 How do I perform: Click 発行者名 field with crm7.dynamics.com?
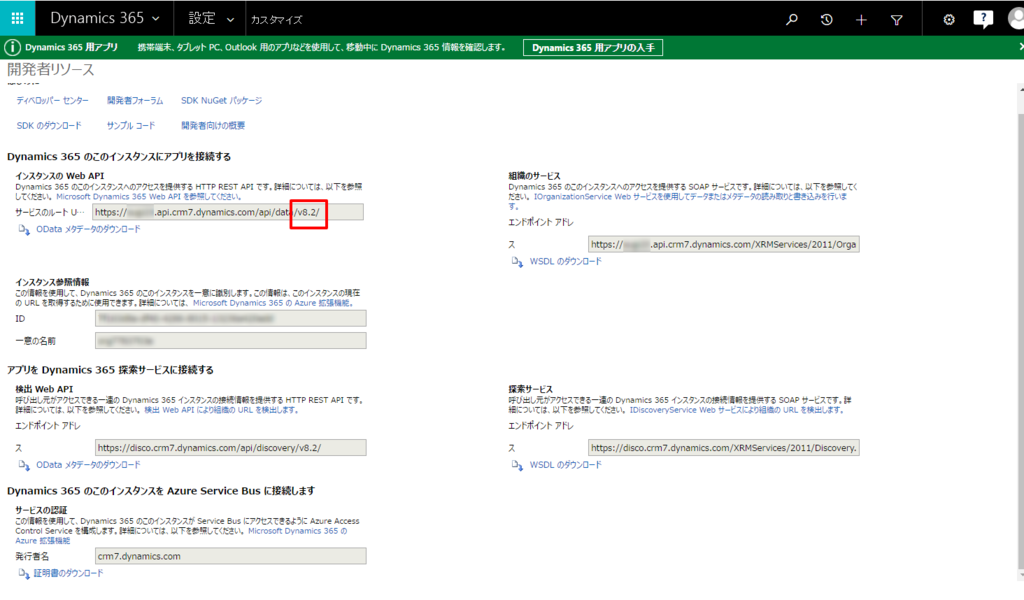[231, 556]
